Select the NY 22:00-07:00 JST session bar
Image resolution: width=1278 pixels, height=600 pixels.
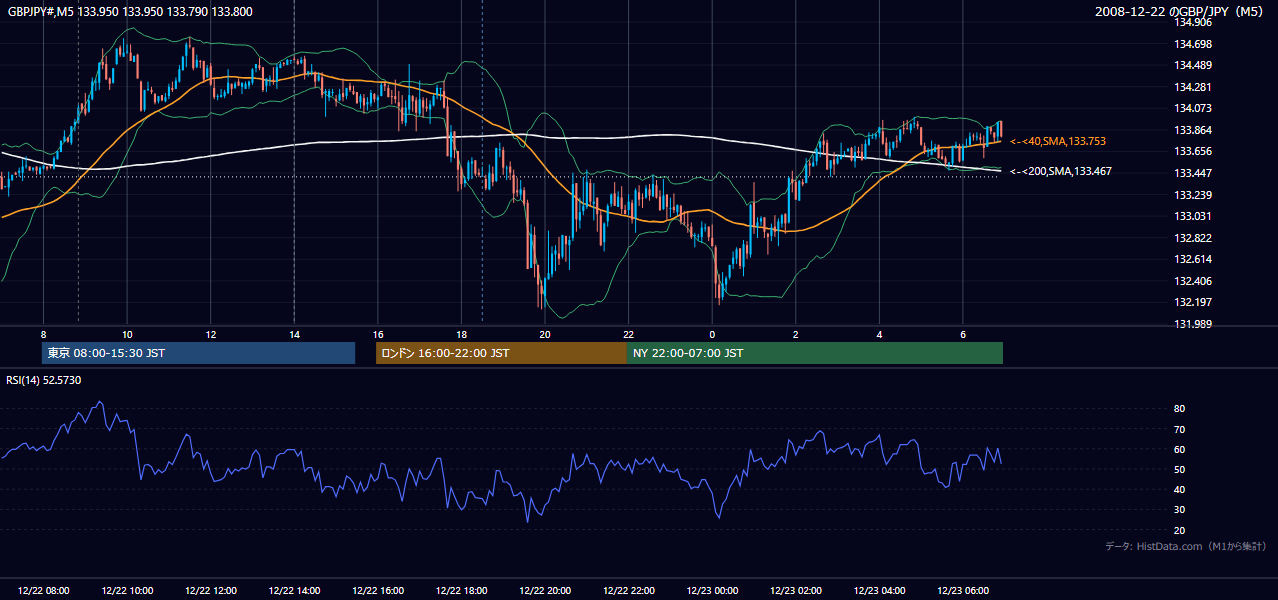pyautogui.click(x=815, y=353)
